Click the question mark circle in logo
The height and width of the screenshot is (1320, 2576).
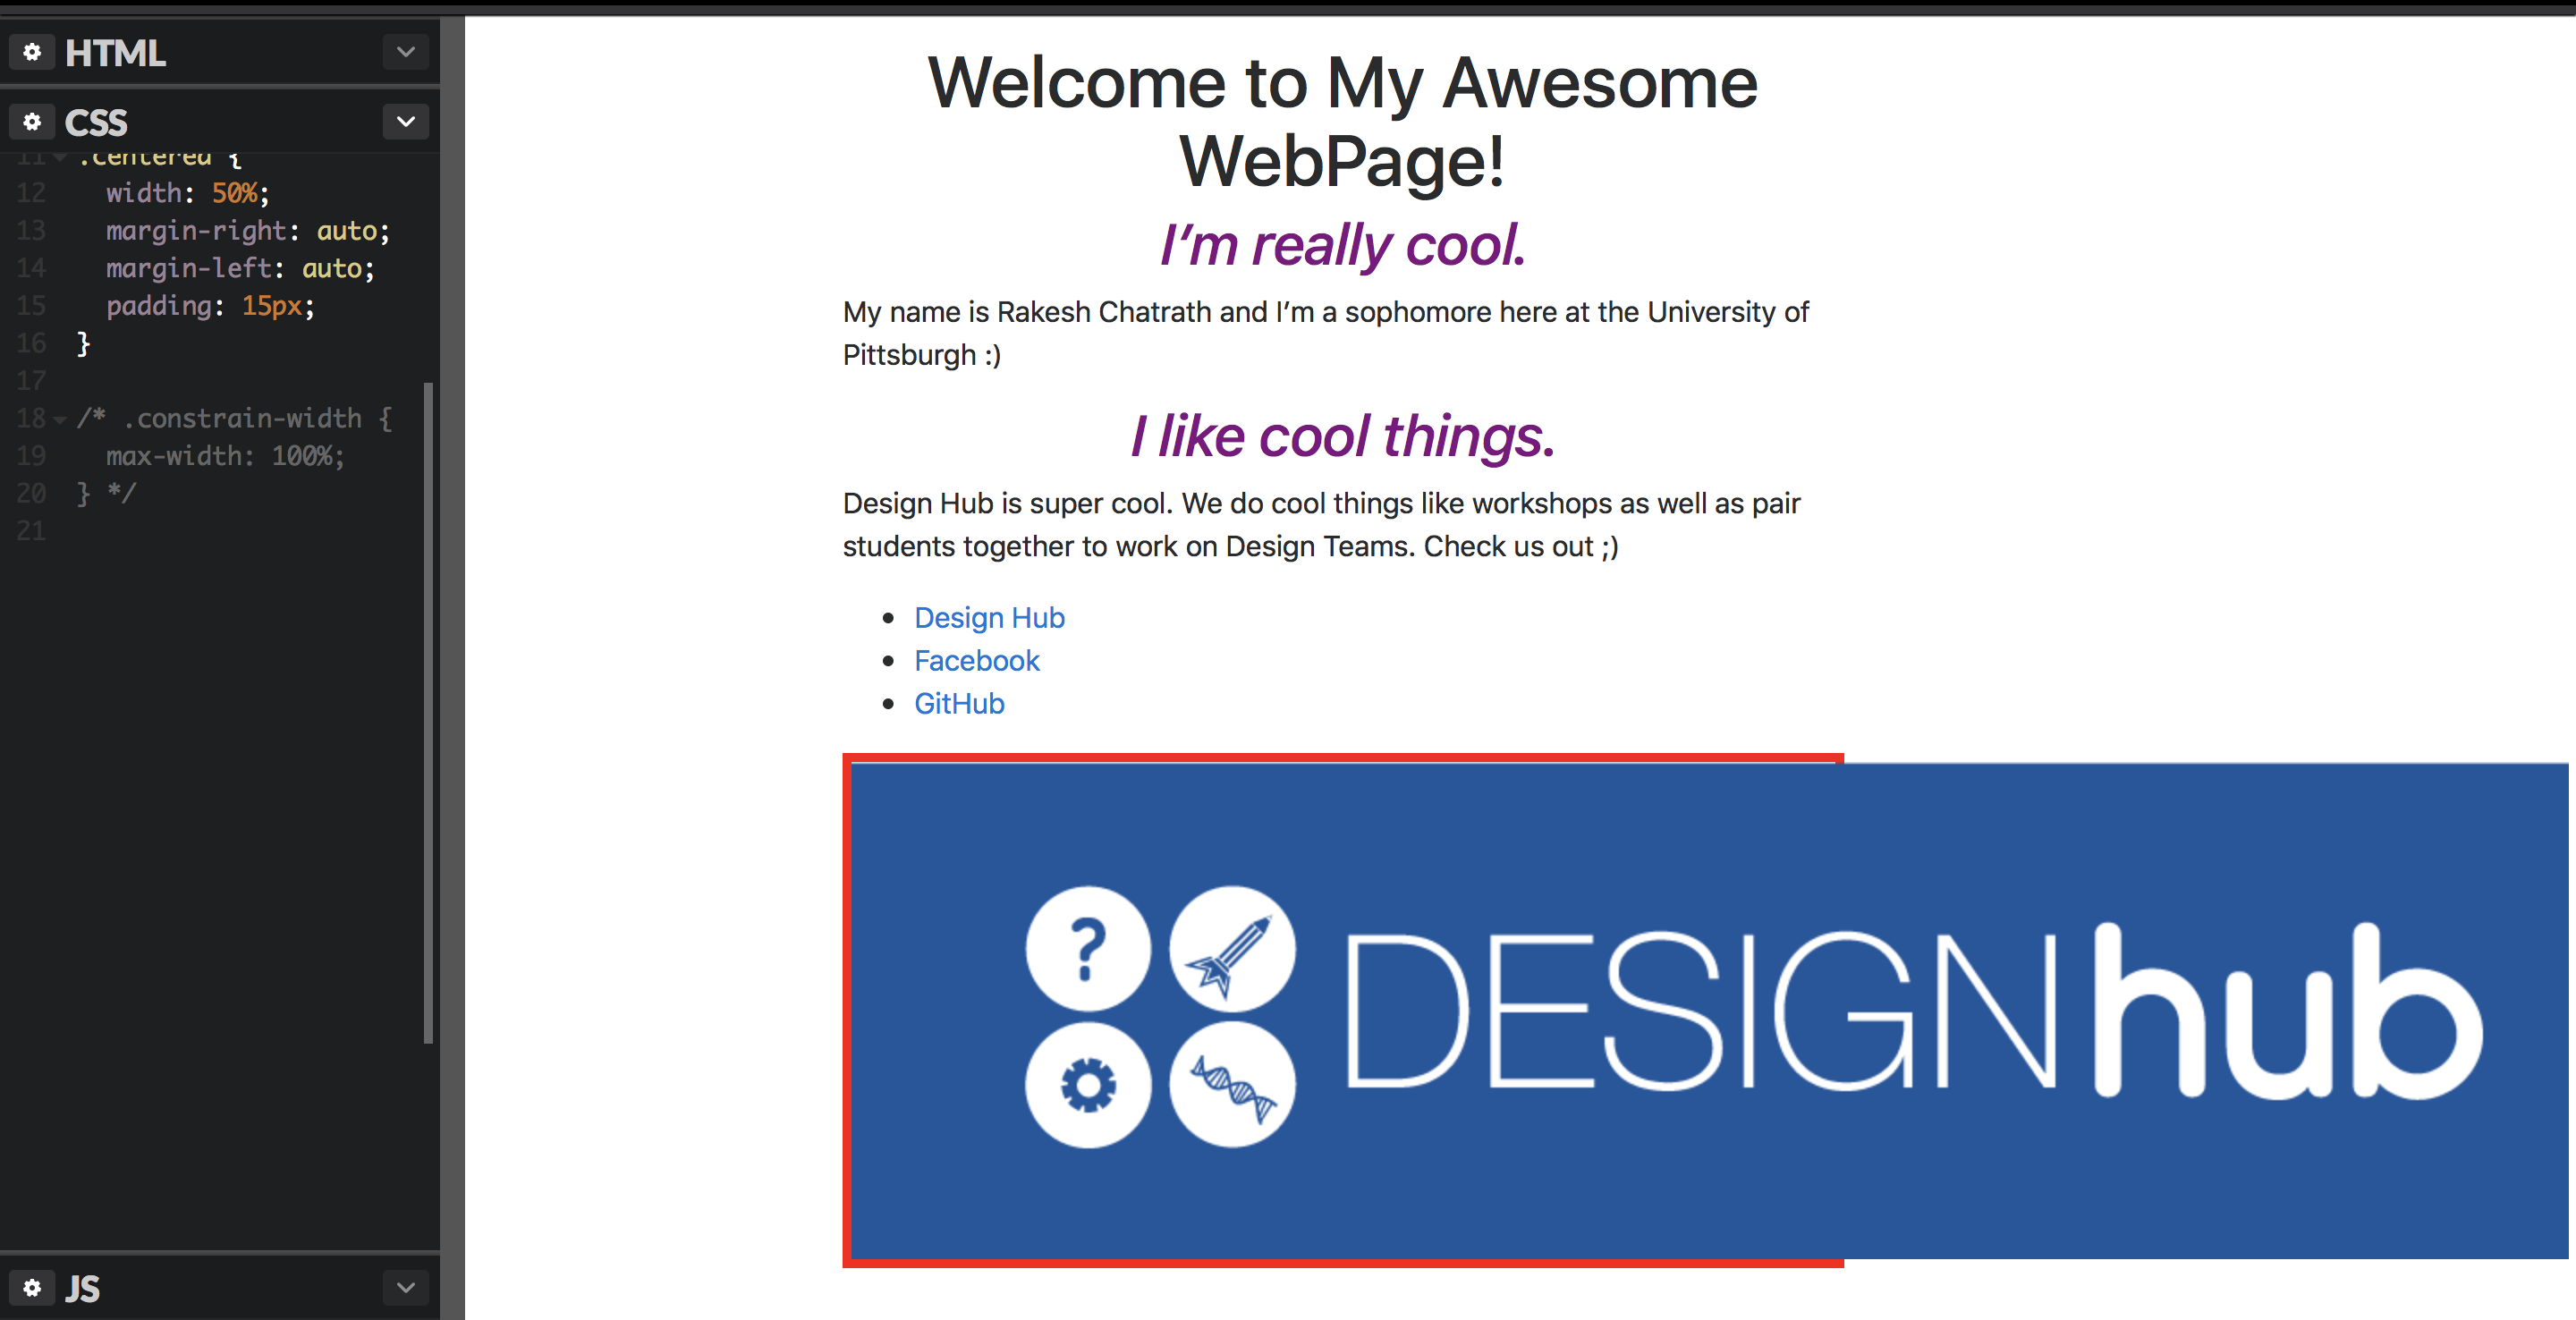pos(1088,948)
